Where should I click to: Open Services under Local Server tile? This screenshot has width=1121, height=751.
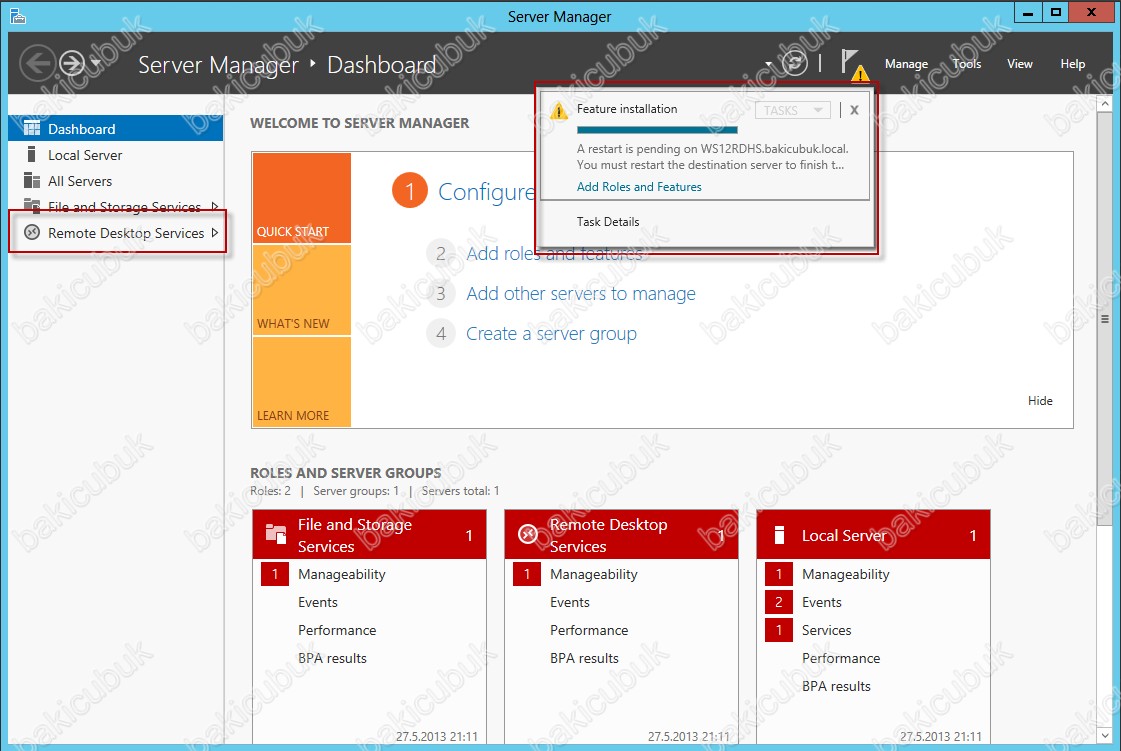click(x=826, y=630)
